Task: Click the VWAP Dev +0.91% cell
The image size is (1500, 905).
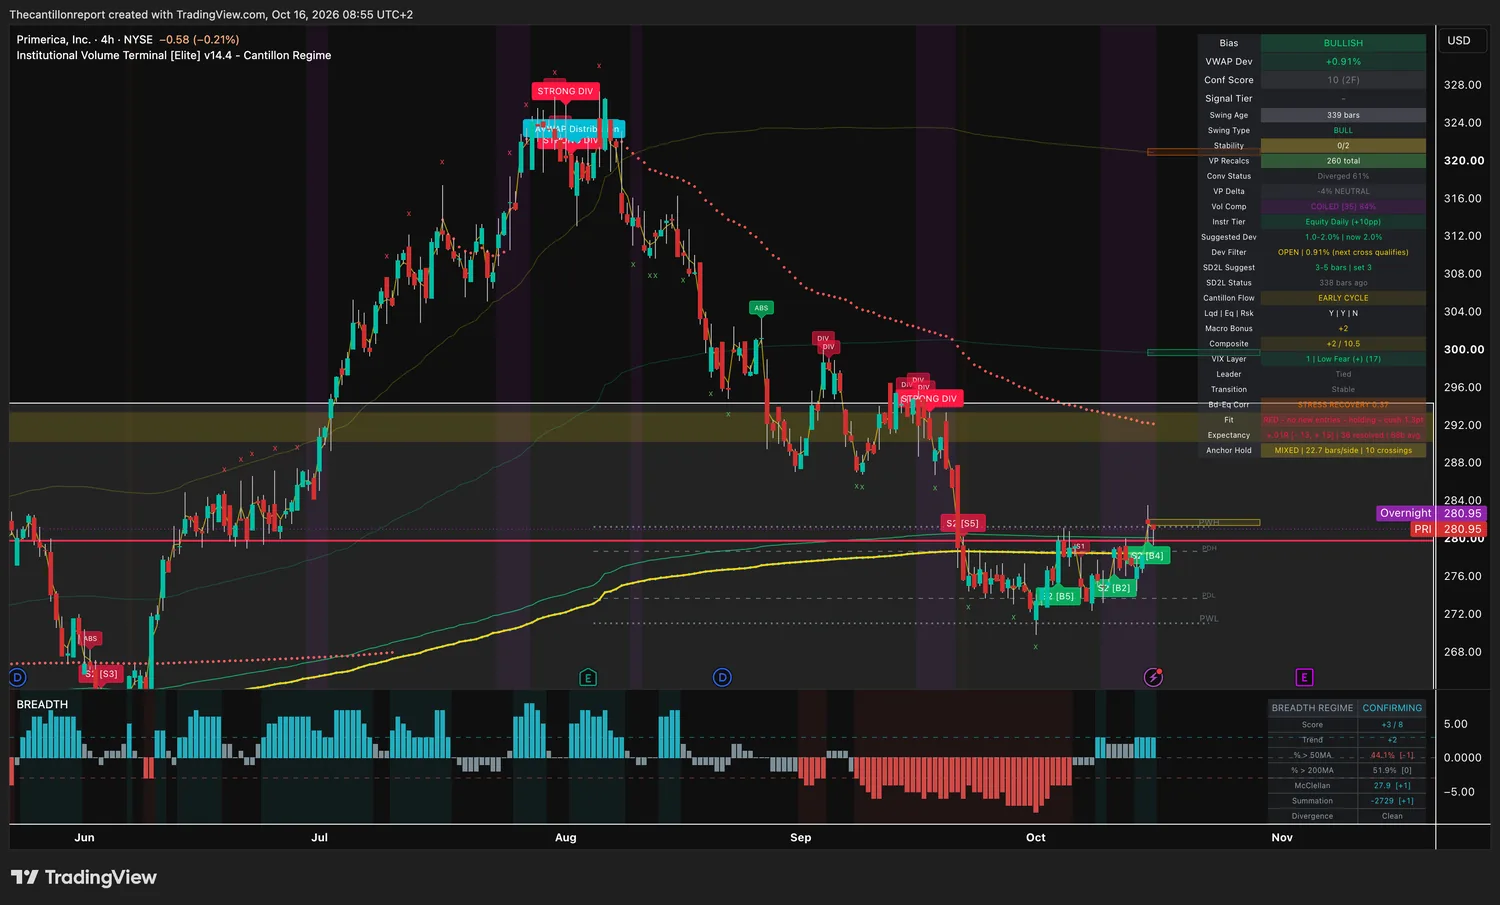Action: 1343,61
